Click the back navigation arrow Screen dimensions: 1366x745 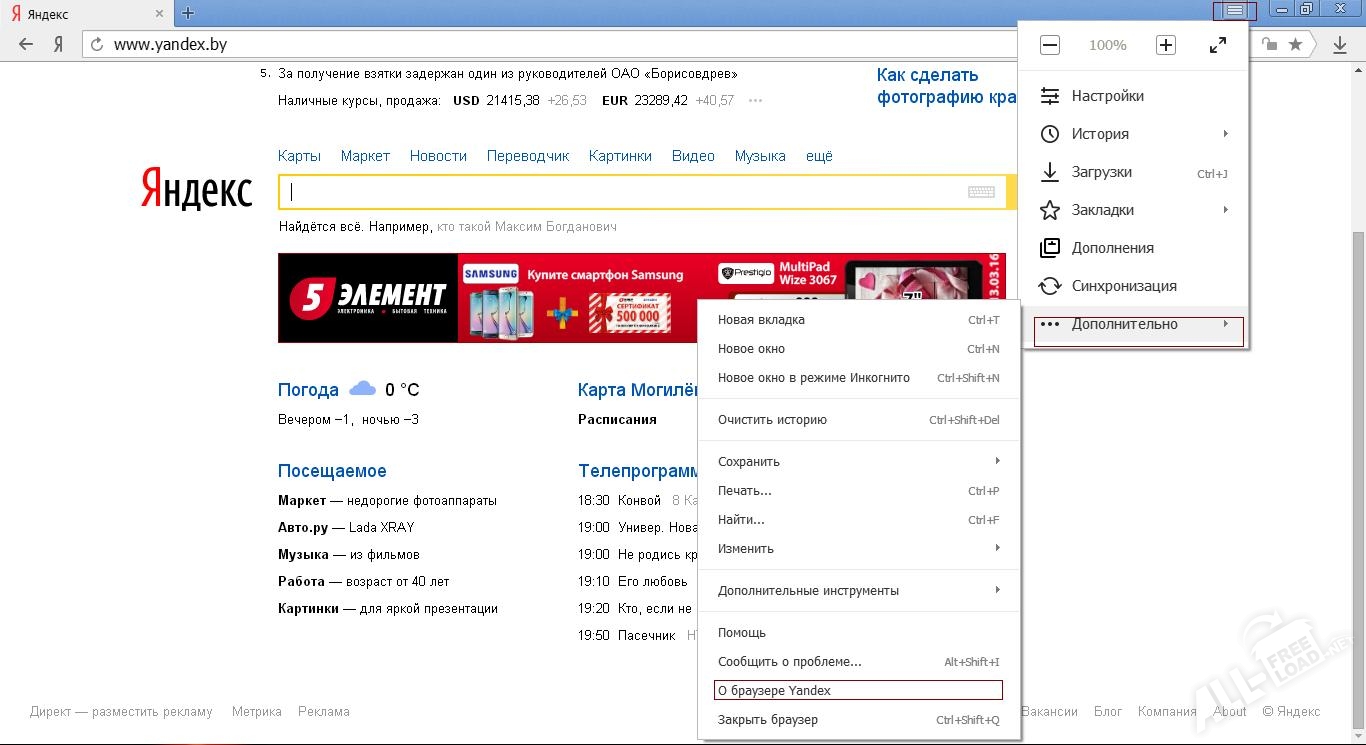tap(25, 44)
